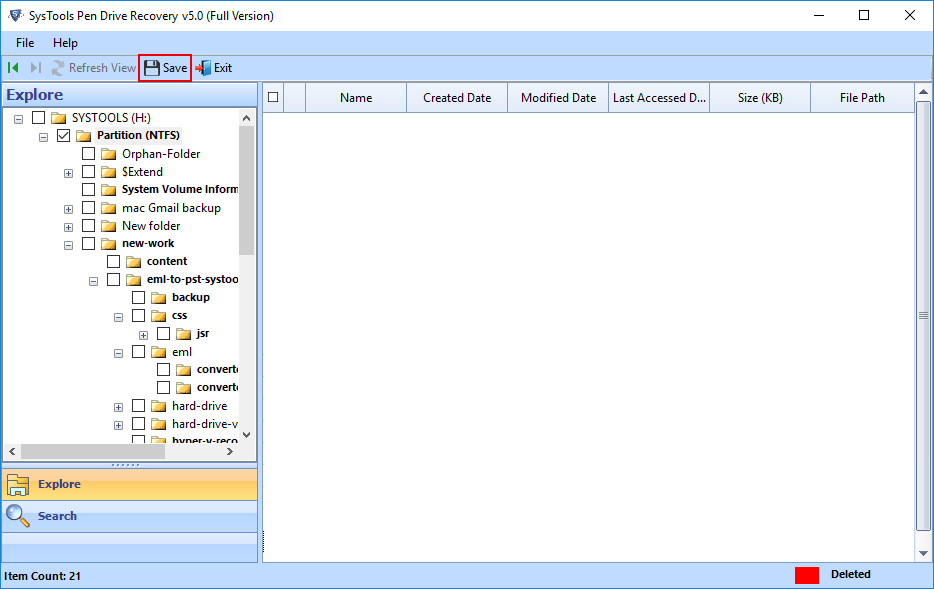The width and height of the screenshot is (934, 589).
Task: Uncheck the Partition (NTFS) checkbox
Action: [x=63, y=135]
